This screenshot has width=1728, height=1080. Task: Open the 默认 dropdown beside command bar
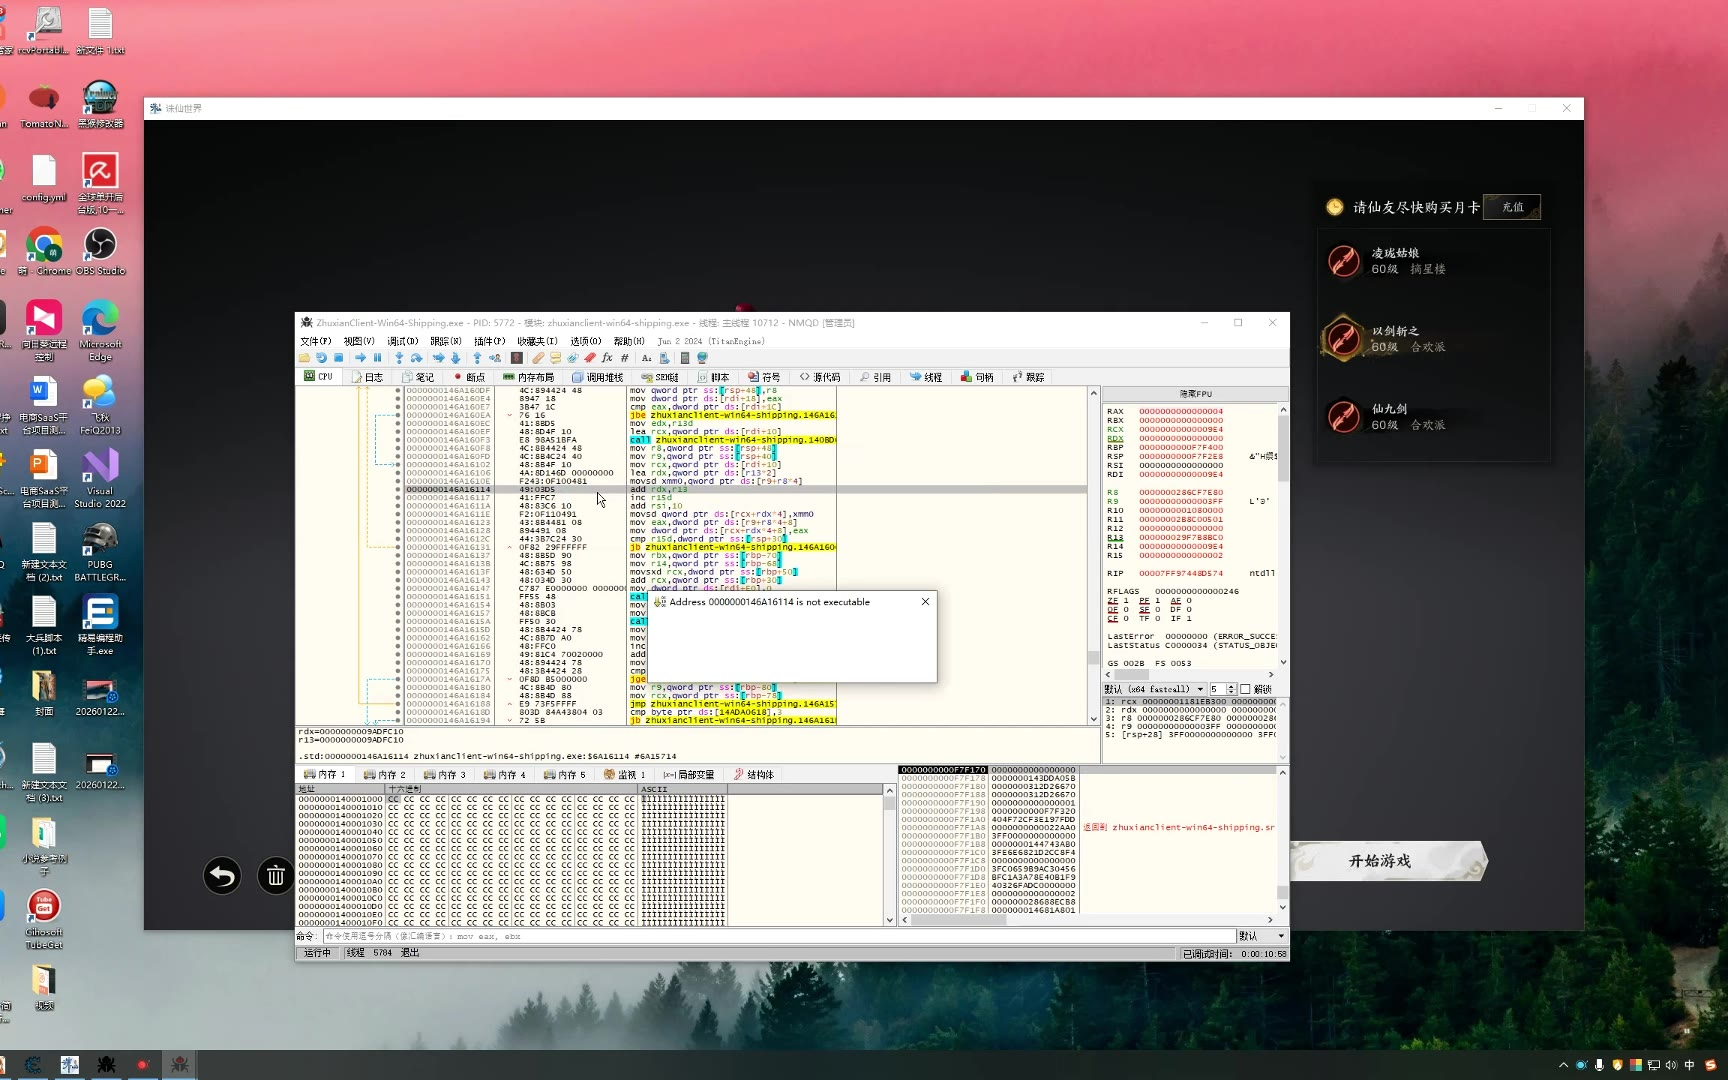tap(1261, 936)
